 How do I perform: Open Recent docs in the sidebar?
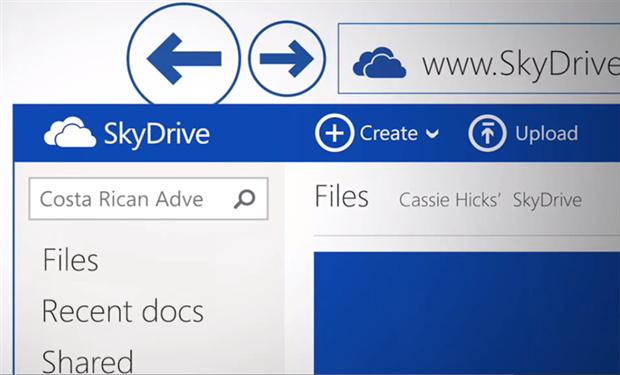click(x=123, y=311)
